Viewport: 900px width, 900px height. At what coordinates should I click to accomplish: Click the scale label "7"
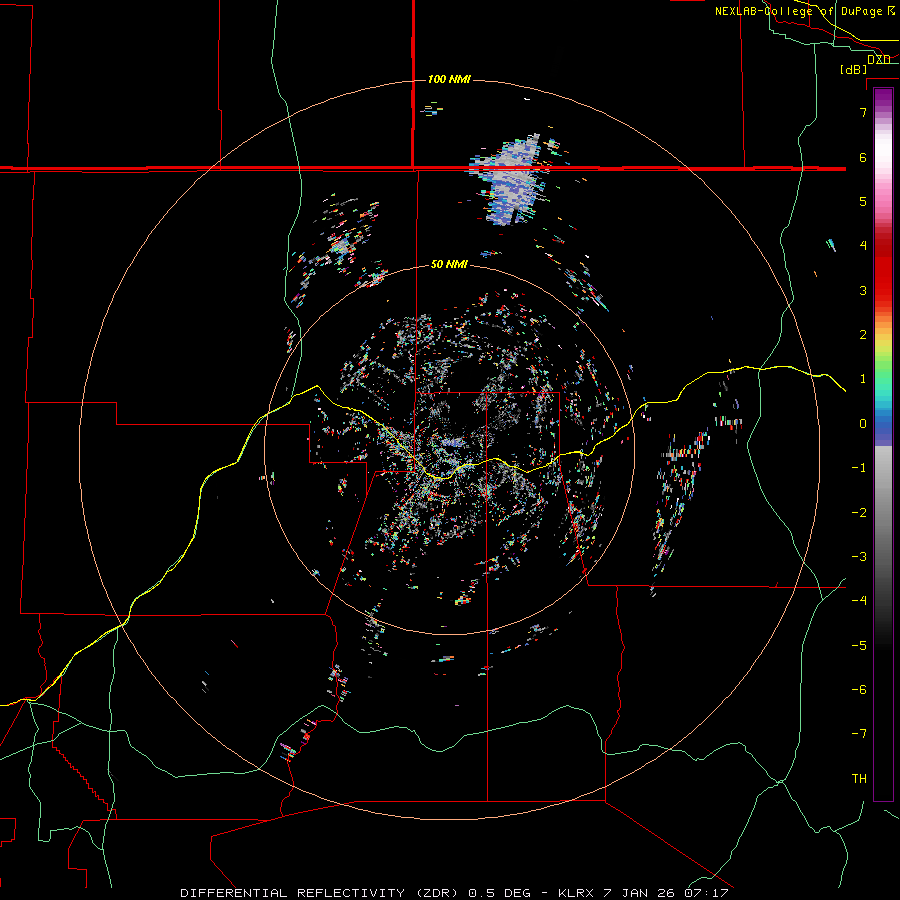(863, 112)
